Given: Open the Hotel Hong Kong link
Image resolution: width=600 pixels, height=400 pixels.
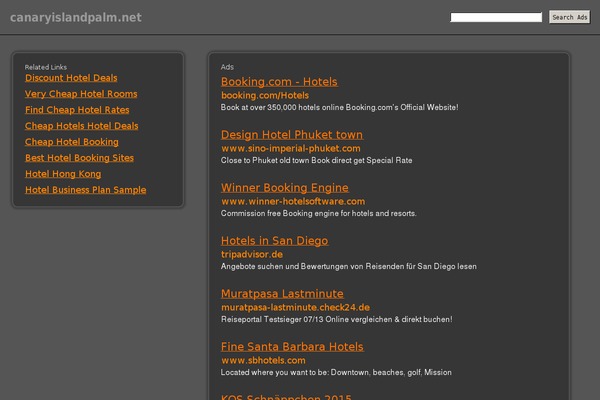Looking at the screenshot, I should point(63,174).
